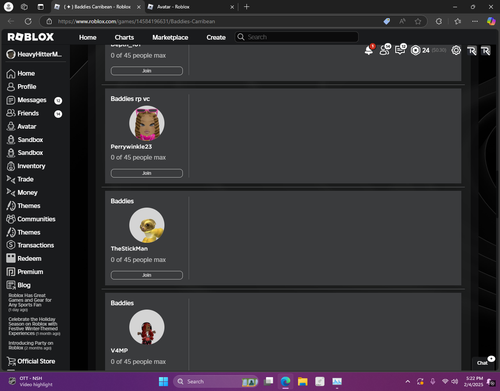Screen dimensions: 500x391
Task: Open Inventory in the left sidebar
Action: click(x=26, y=166)
